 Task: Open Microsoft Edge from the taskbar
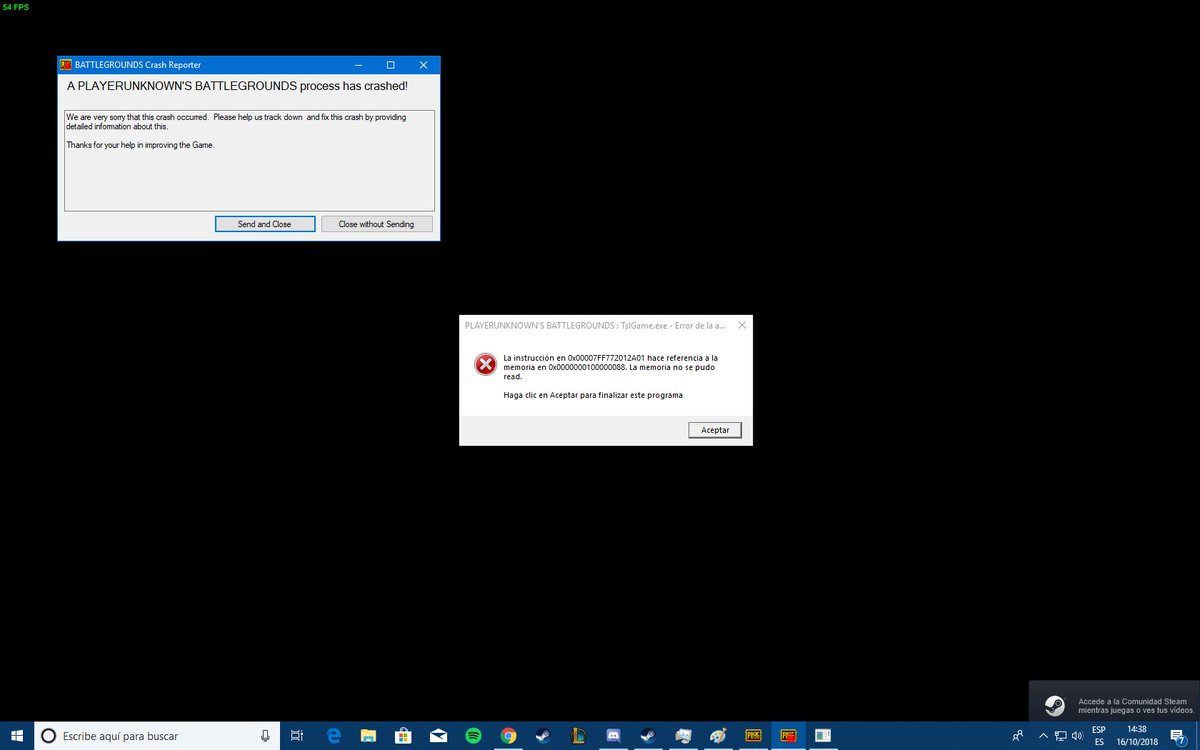334,736
